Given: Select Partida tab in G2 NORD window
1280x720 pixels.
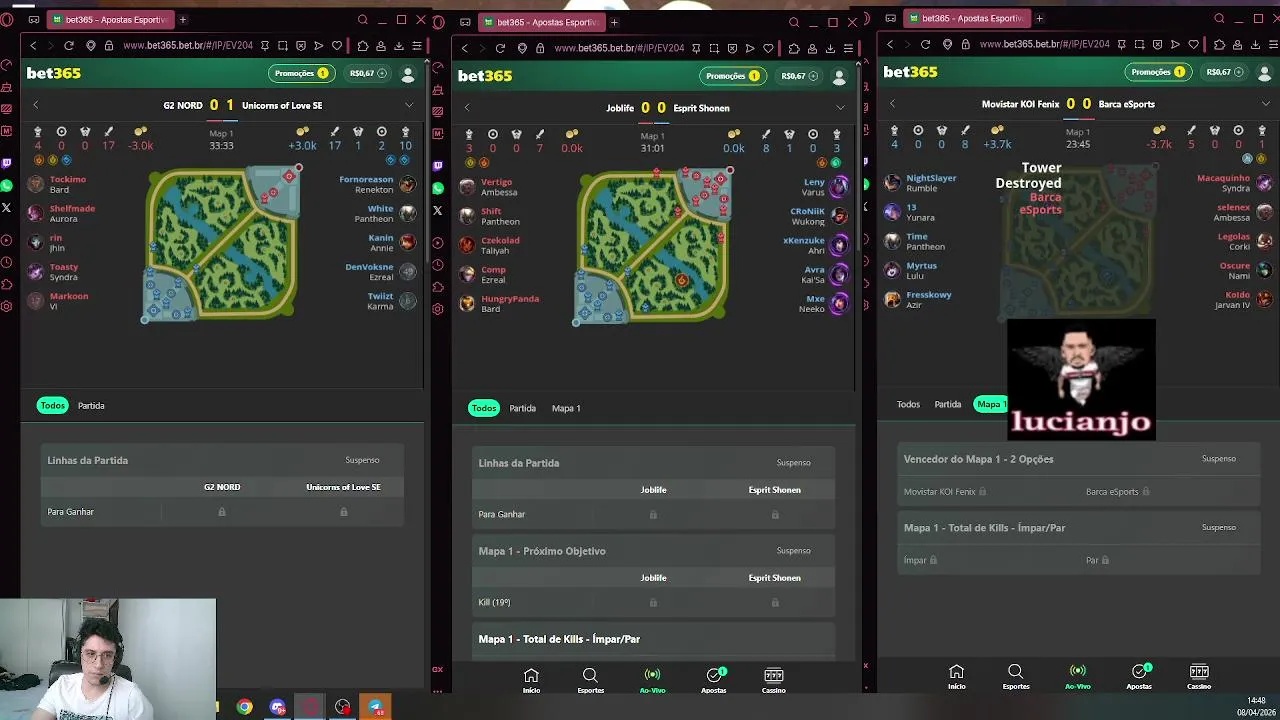Looking at the screenshot, I should tap(91, 406).
